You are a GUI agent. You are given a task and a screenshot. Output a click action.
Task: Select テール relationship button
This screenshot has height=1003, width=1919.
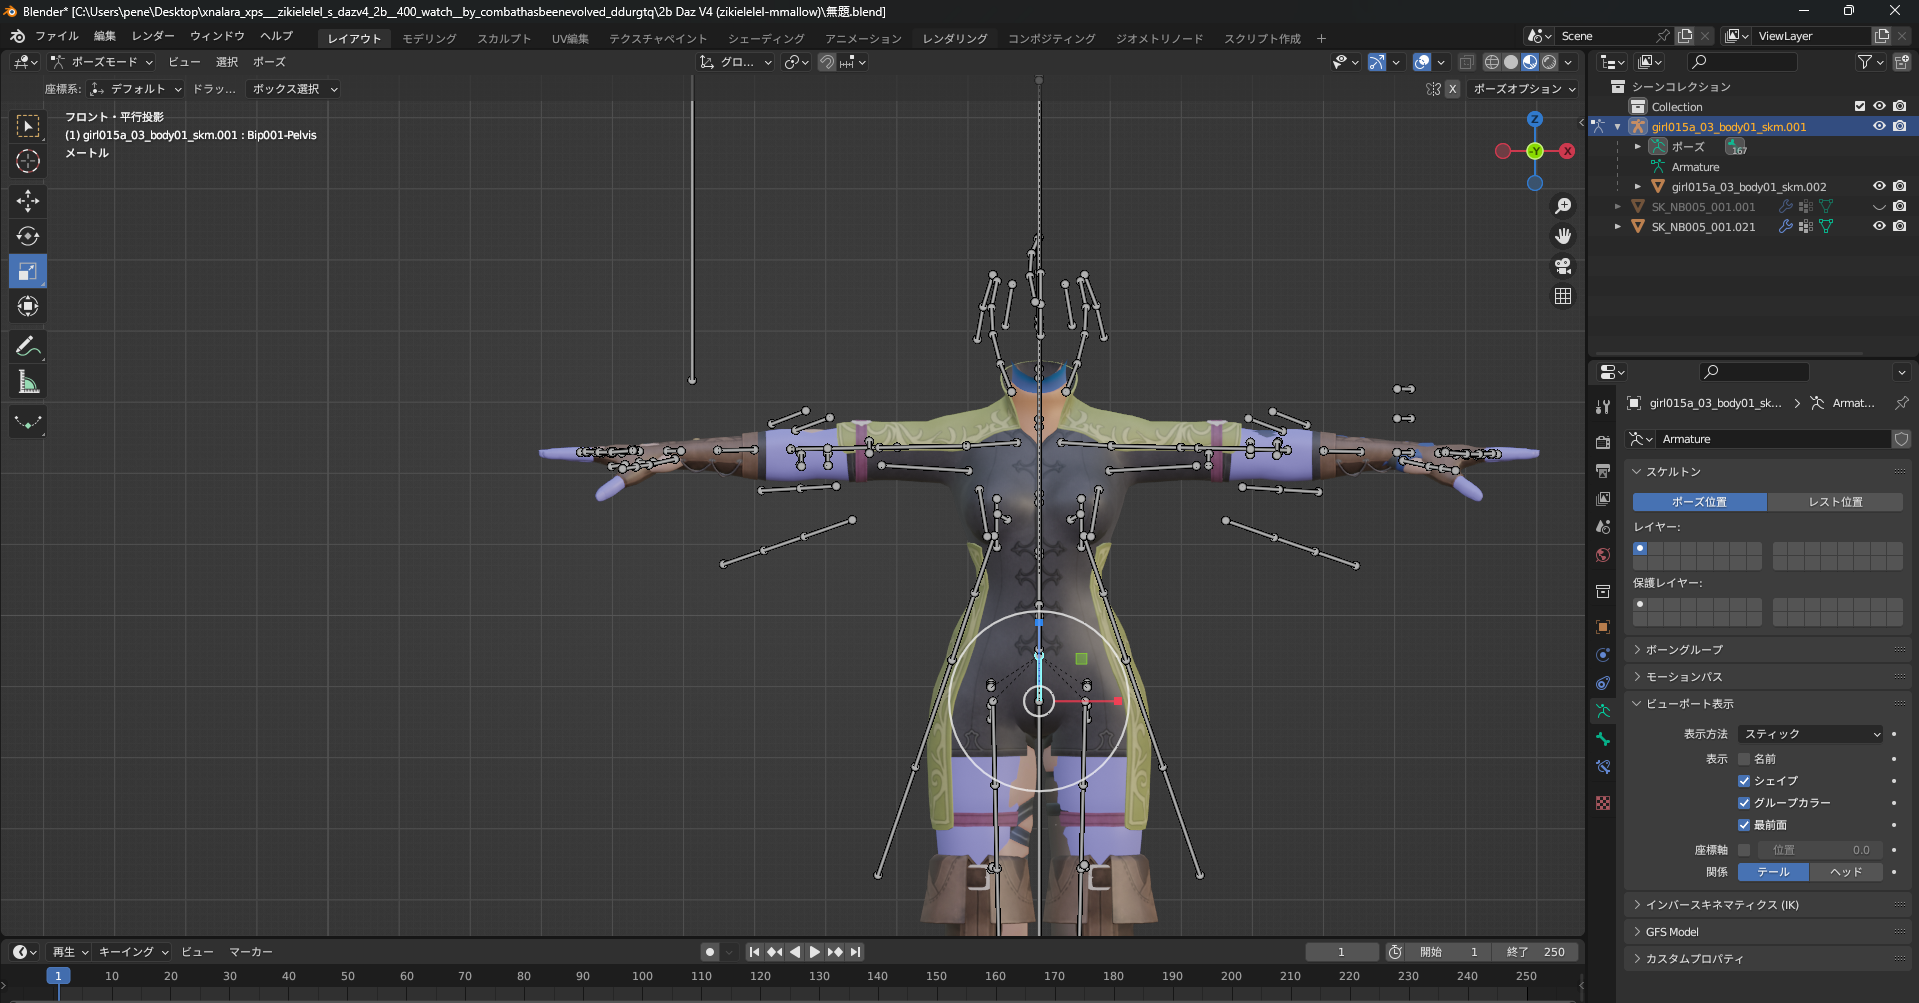coord(1773,872)
